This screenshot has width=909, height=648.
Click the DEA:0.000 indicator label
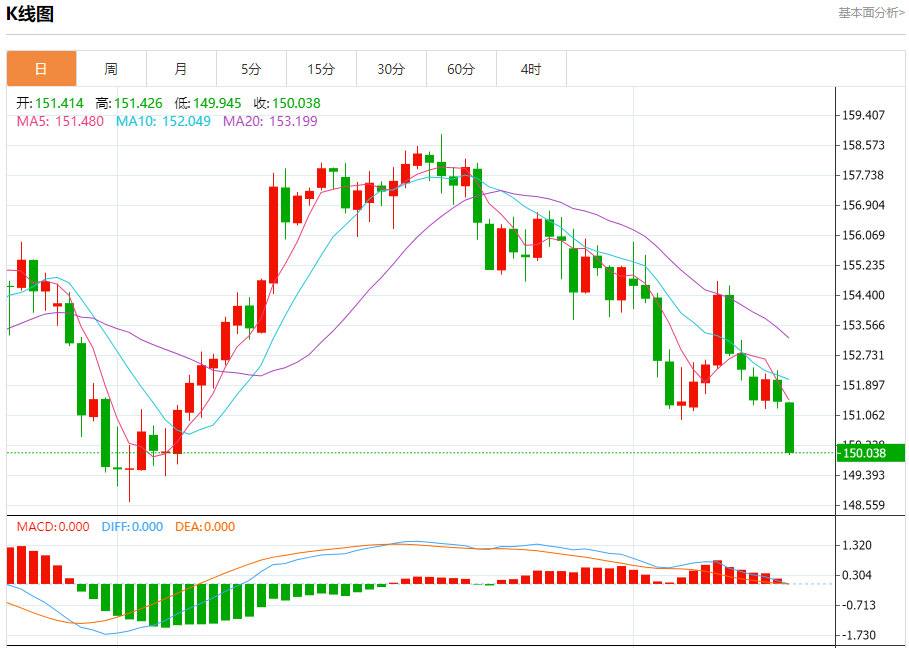(x=205, y=527)
